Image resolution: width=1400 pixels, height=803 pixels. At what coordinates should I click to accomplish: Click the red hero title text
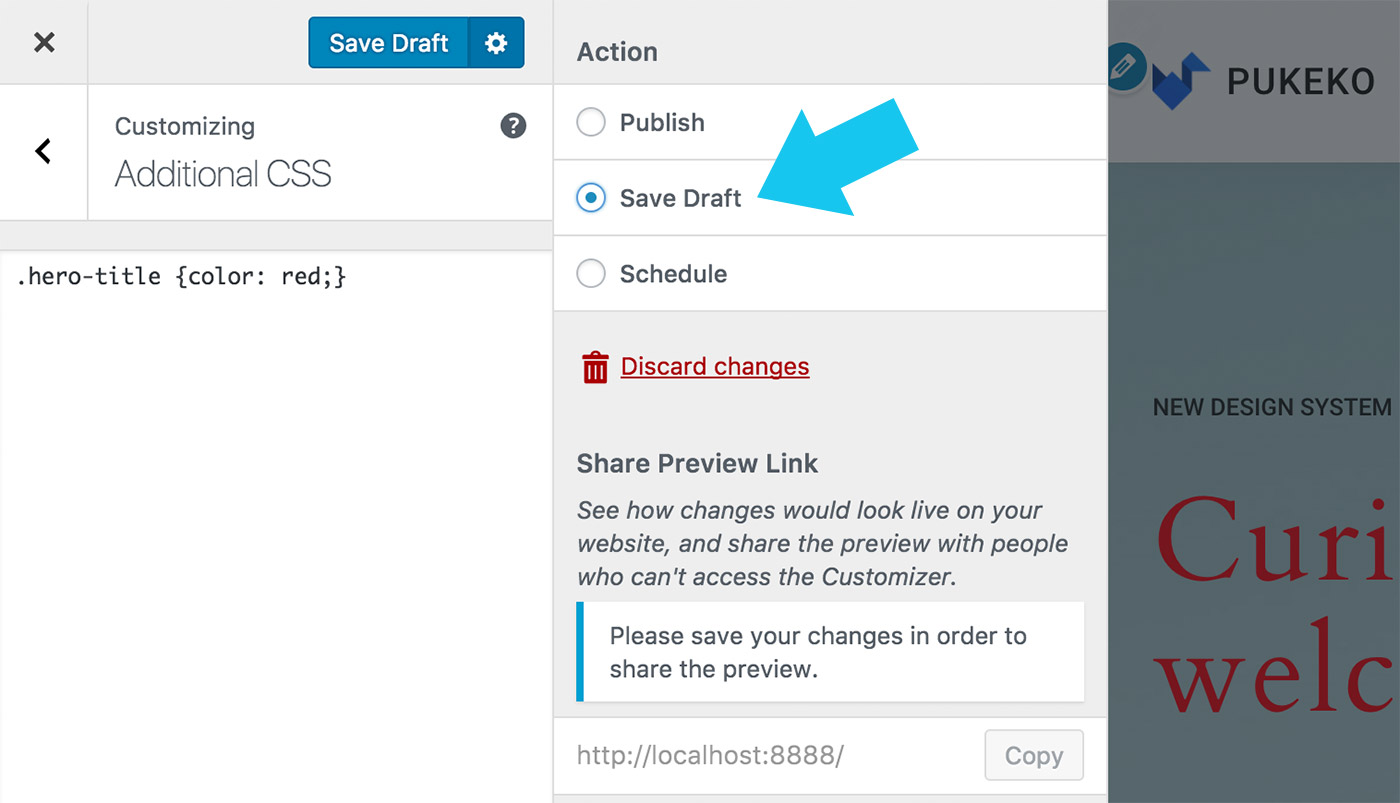pyautogui.click(x=1277, y=607)
